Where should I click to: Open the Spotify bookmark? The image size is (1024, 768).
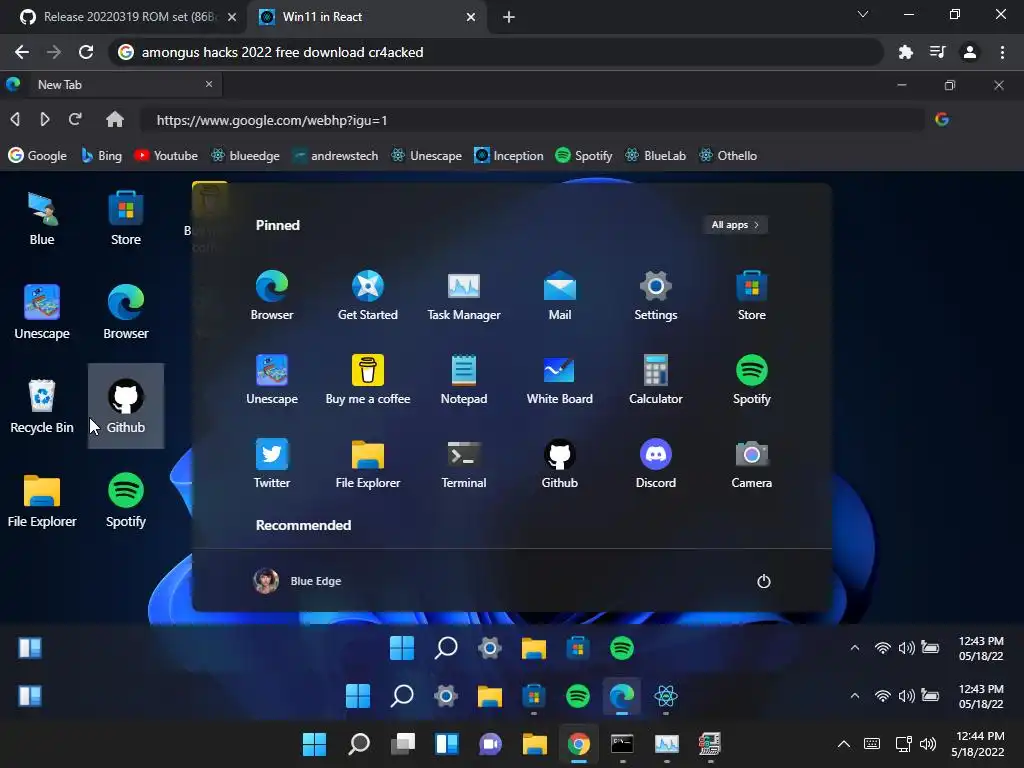[x=583, y=155]
